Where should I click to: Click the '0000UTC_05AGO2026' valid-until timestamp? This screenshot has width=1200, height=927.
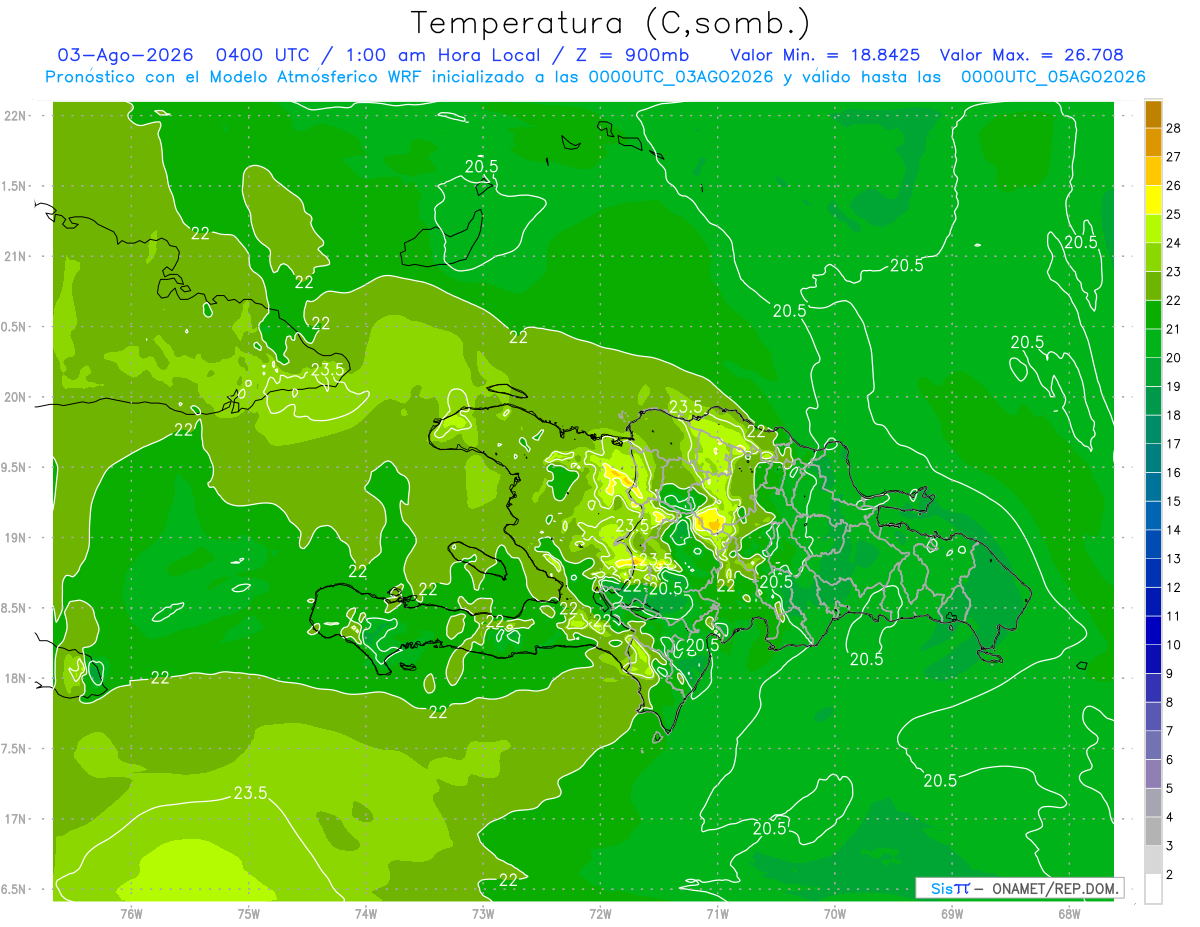tap(1053, 77)
